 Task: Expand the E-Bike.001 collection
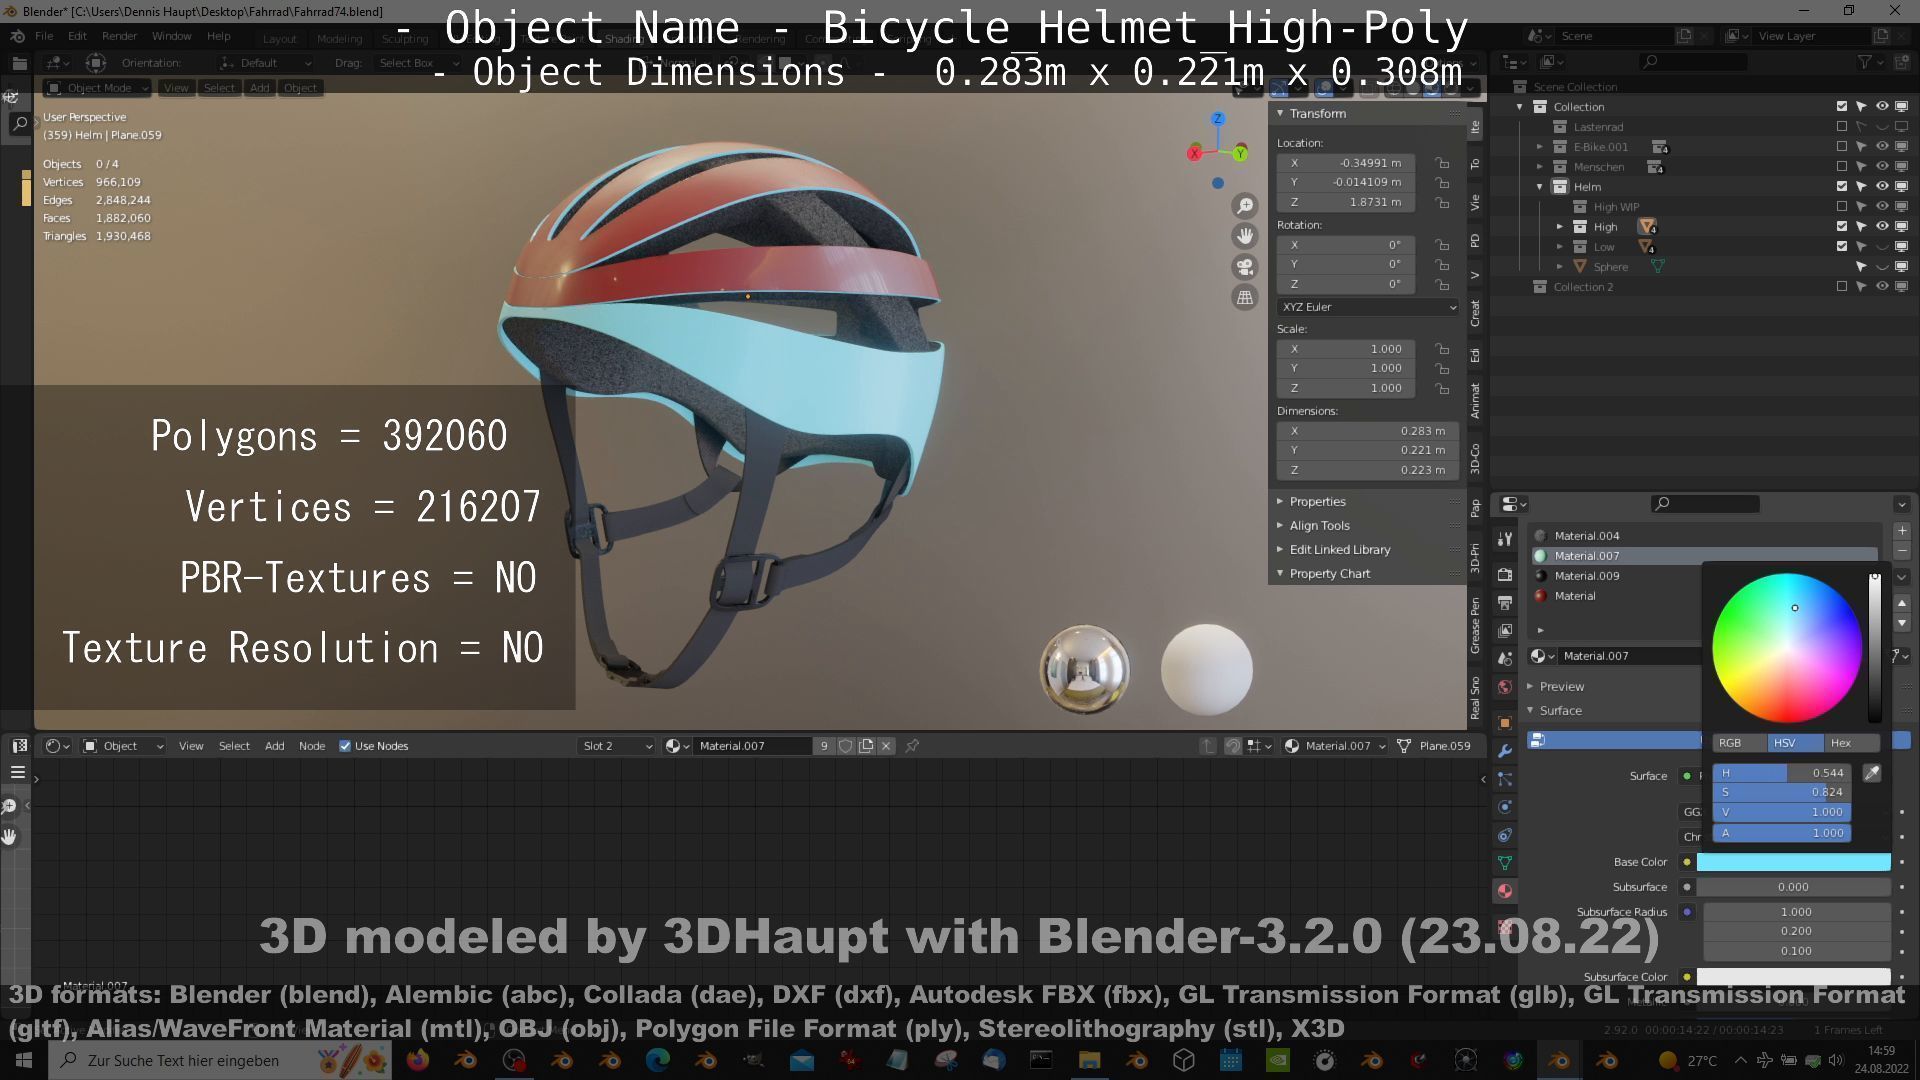[x=1540, y=147]
